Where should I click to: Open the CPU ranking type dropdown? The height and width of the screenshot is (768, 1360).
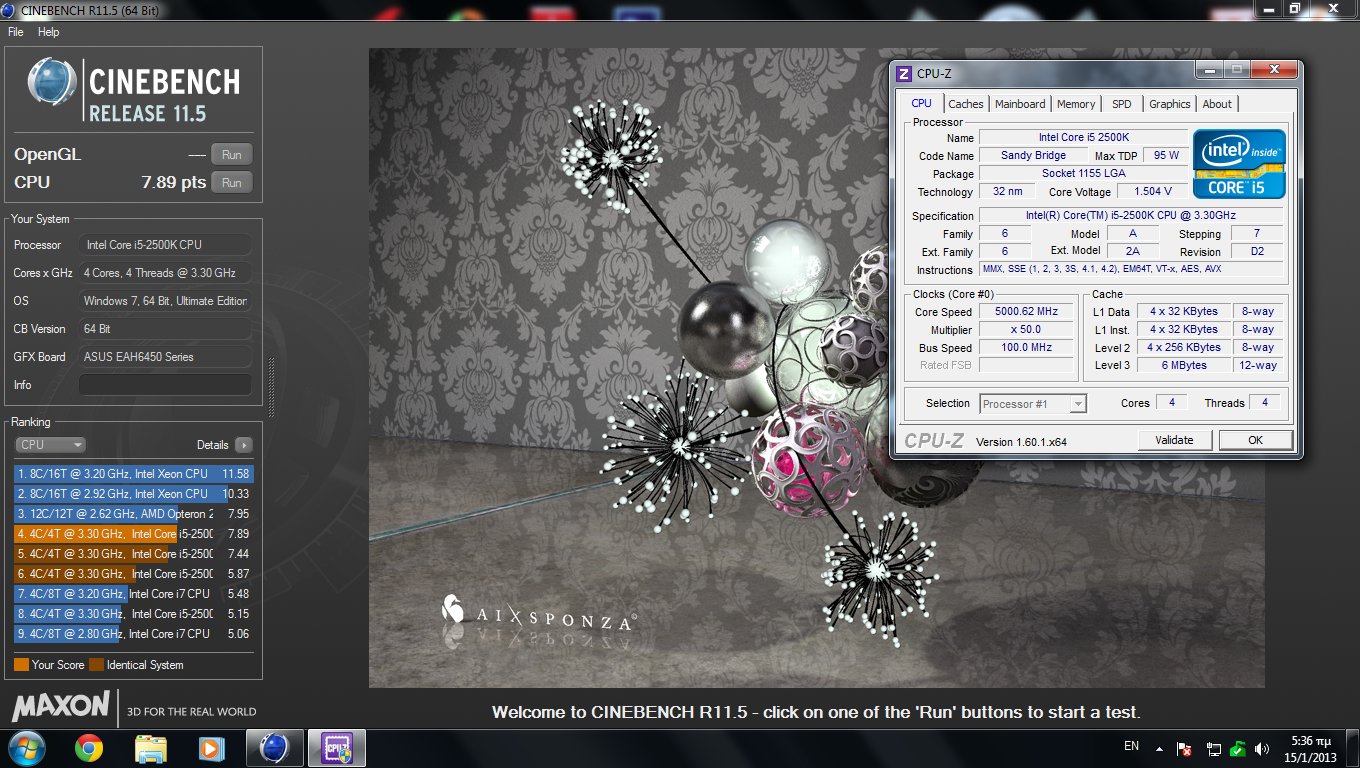[x=50, y=445]
